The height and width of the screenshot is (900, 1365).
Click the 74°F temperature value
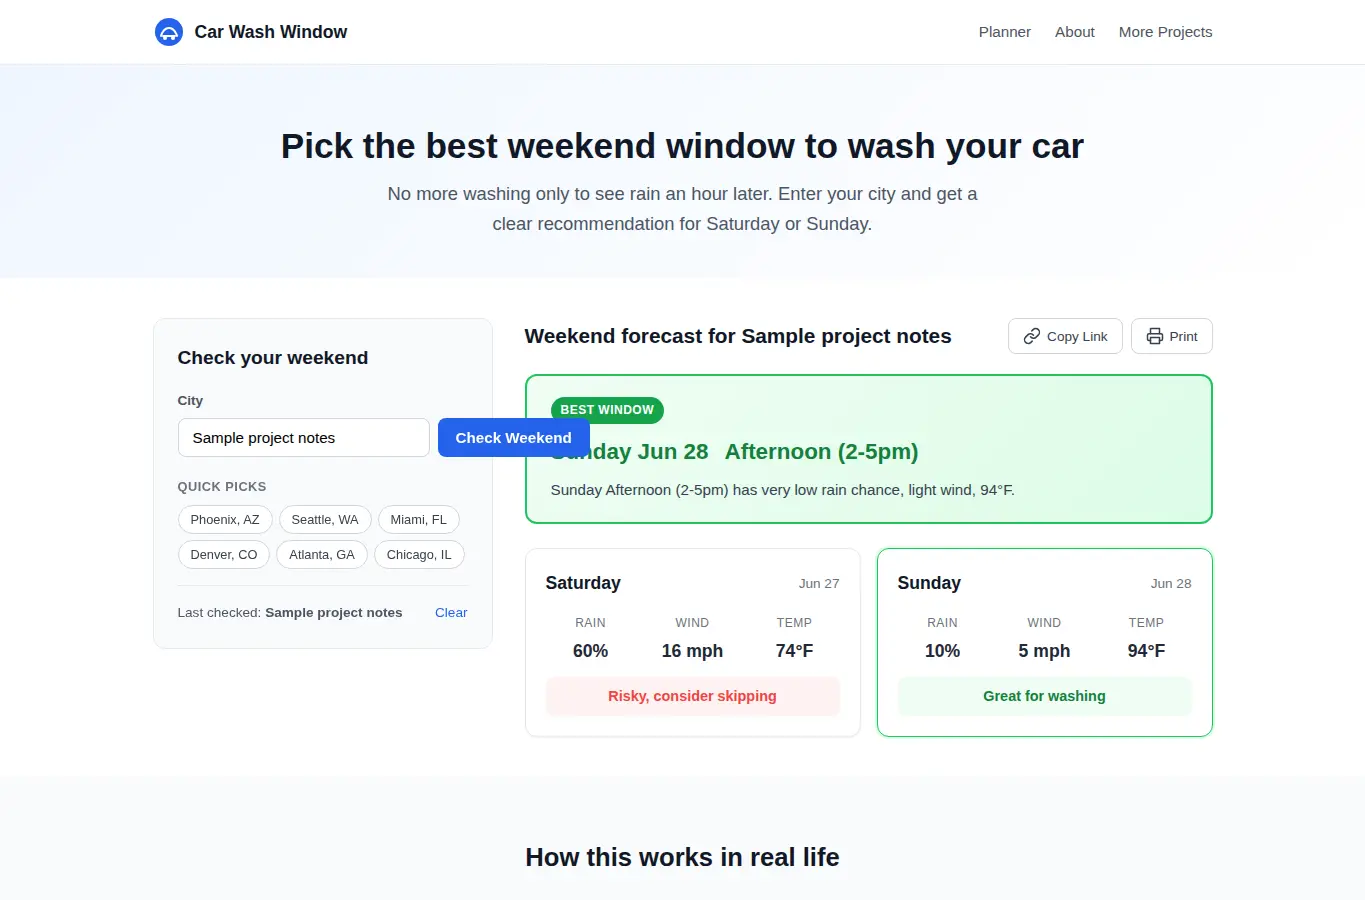(x=794, y=651)
